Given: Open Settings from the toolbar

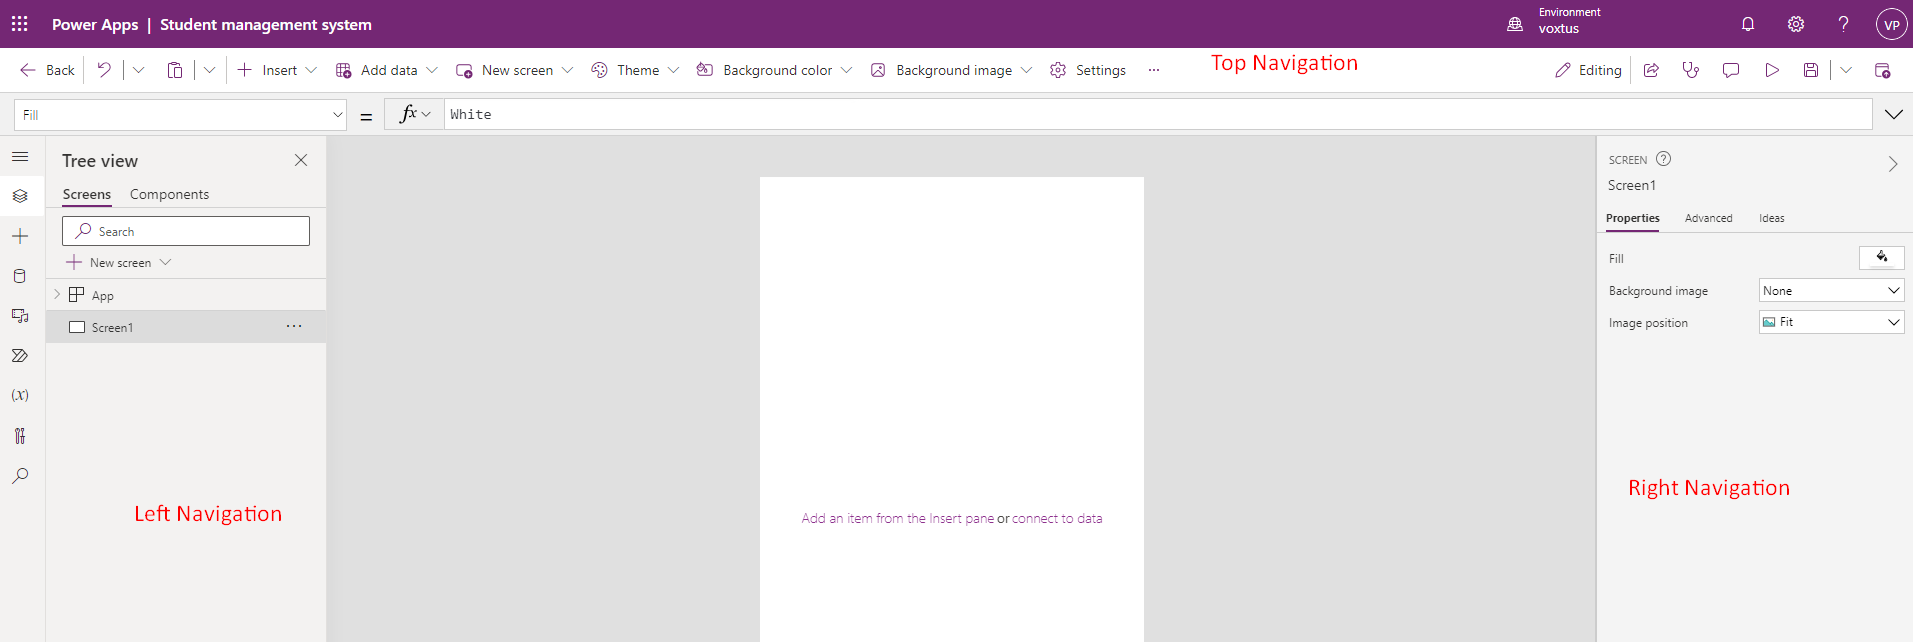Looking at the screenshot, I should pyautogui.click(x=1088, y=70).
